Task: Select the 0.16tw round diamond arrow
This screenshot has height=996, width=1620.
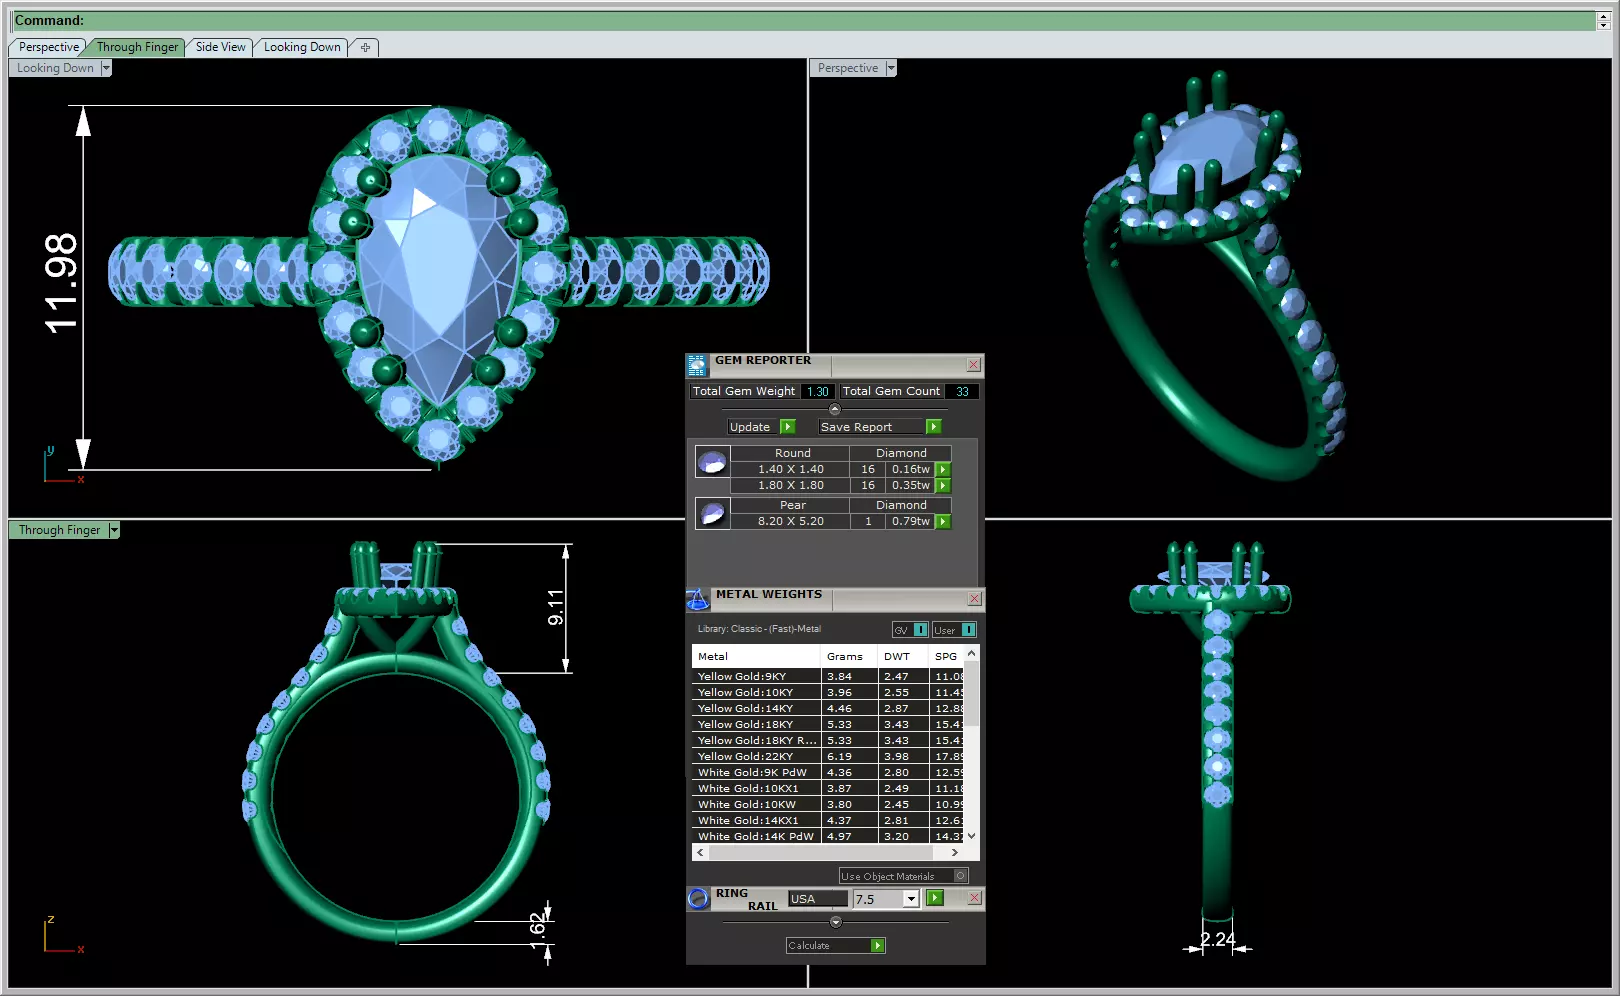Action: 943,469
